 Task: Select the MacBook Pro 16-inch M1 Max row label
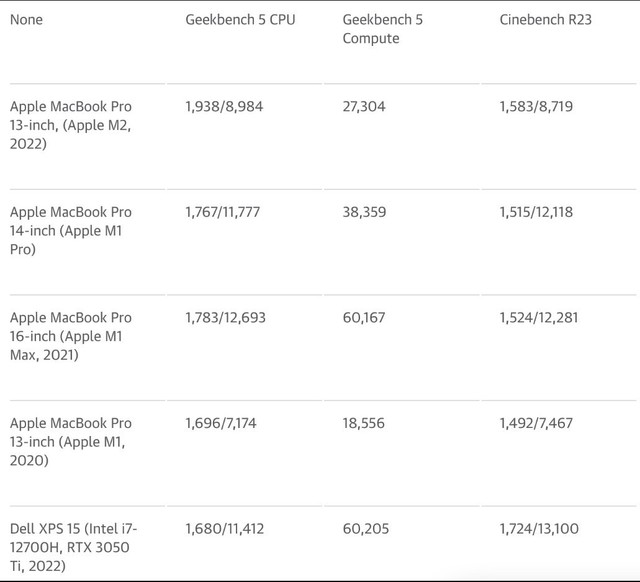coord(71,336)
